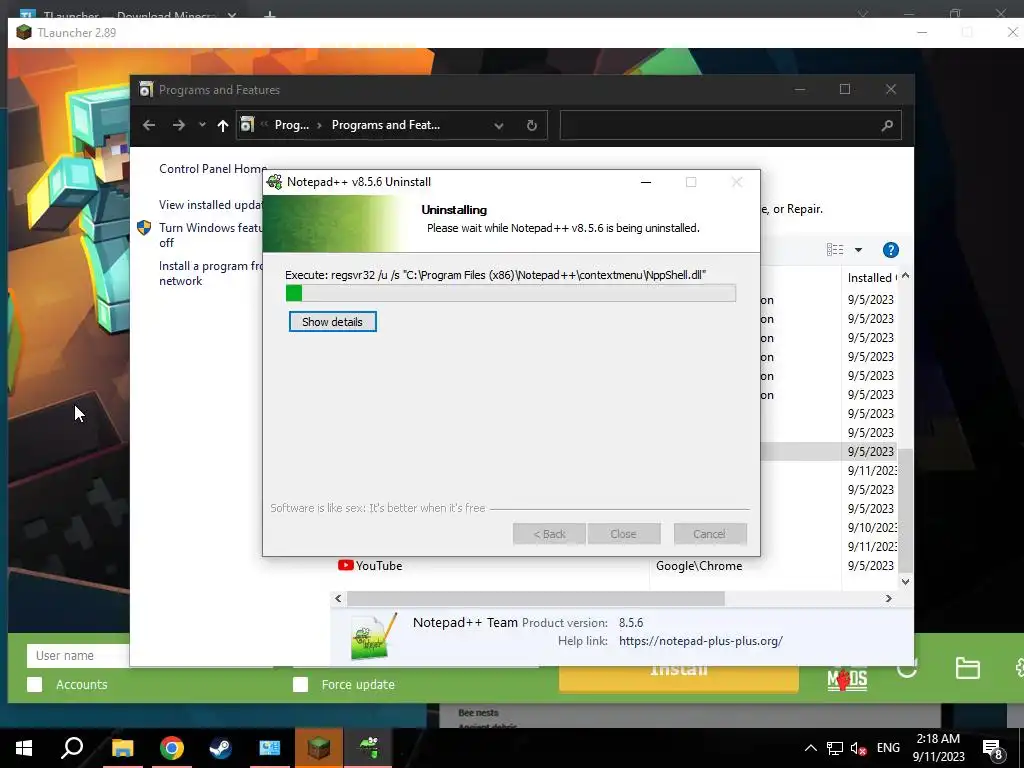
Task: Open the taskbar clock and date
Action: [938, 748]
